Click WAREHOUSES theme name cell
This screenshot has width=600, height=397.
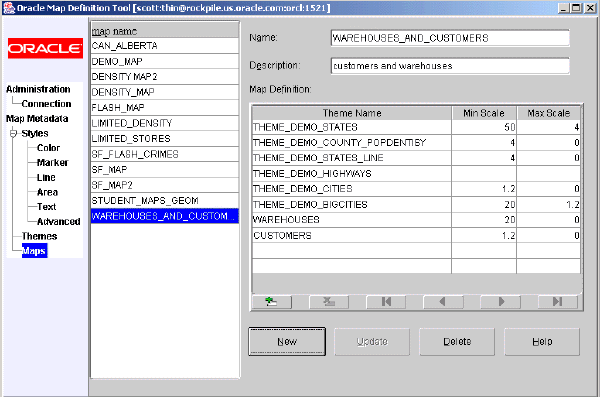(352, 220)
